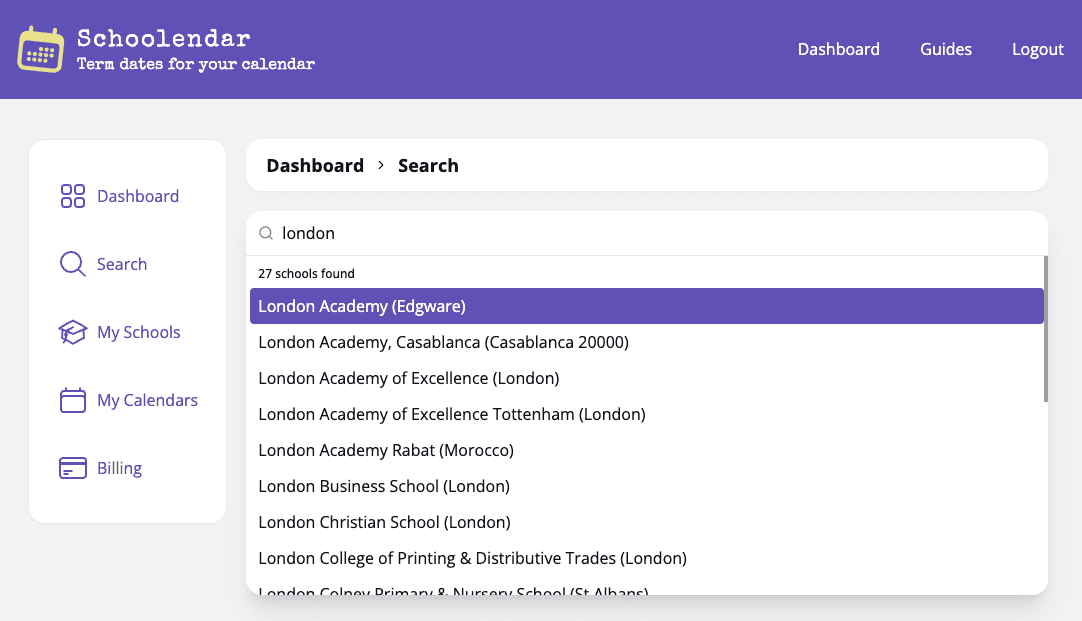
Task: Go to Dashboard via breadcrumb link
Action: (x=315, y=166)
